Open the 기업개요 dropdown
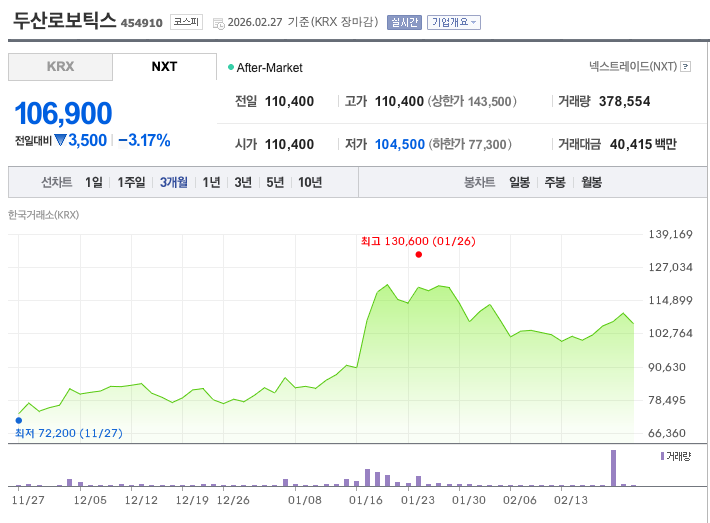The height and width of the screenshot is (523, 710). coord(454,22)
